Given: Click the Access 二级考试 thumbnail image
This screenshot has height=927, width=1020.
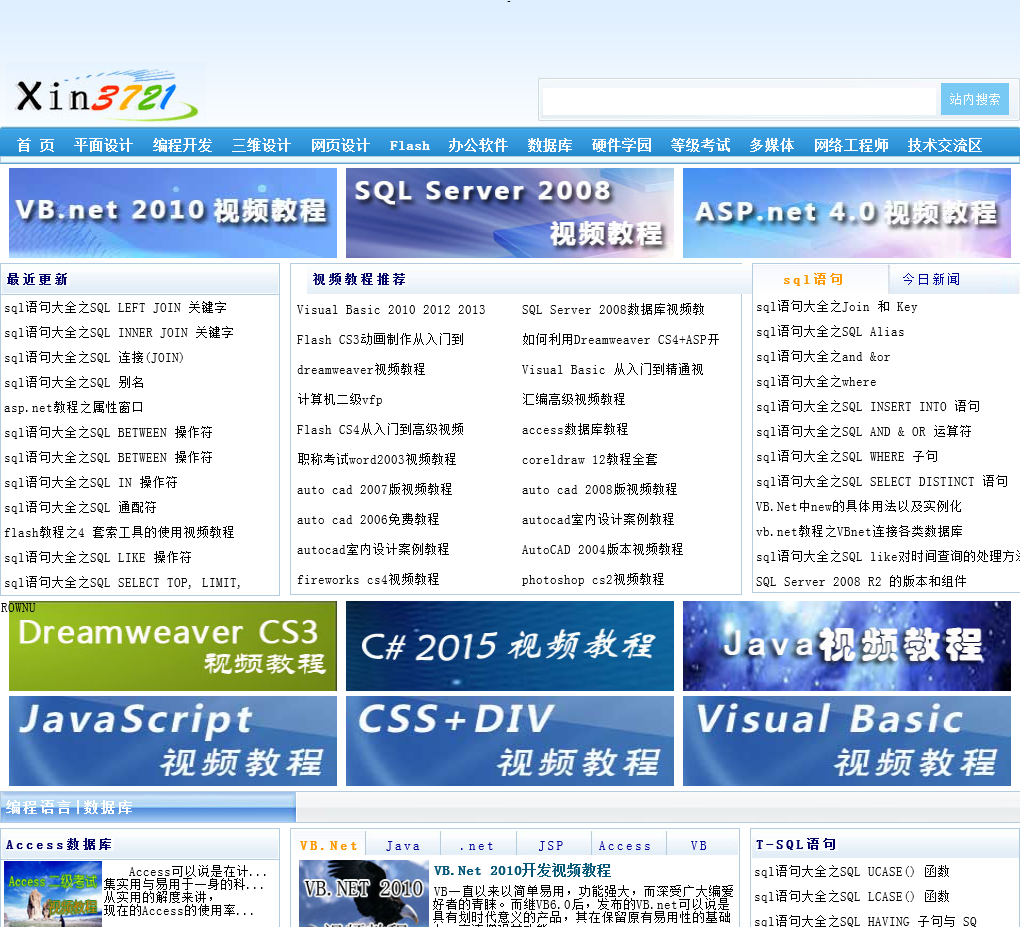Looking at the screenshot, I should point(53,894).
